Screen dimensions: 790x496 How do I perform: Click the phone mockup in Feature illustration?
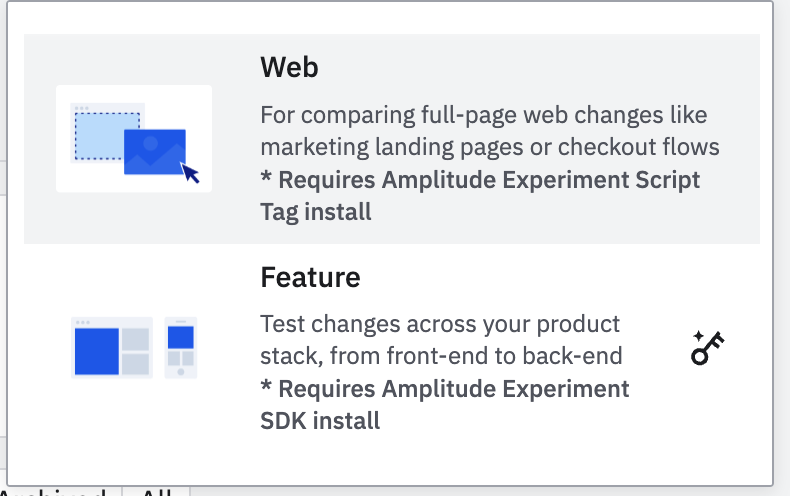pyautogui.click(x=181, y=348)
